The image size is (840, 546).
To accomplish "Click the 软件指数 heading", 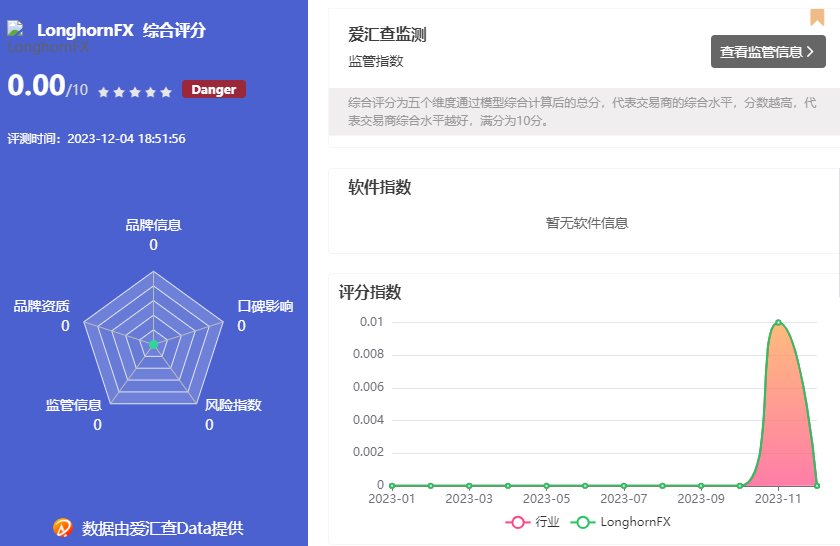I will point(380,187).
